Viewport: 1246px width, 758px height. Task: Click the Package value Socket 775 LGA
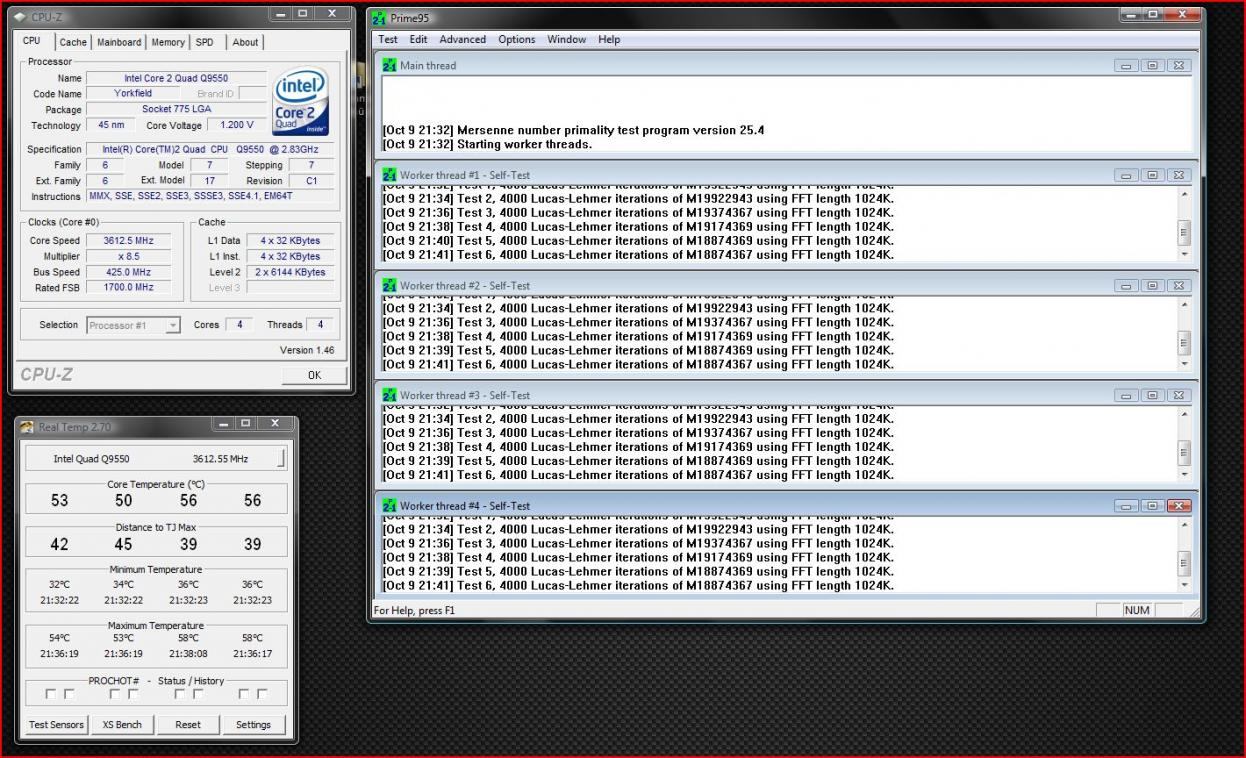click(x=176, y=109)
